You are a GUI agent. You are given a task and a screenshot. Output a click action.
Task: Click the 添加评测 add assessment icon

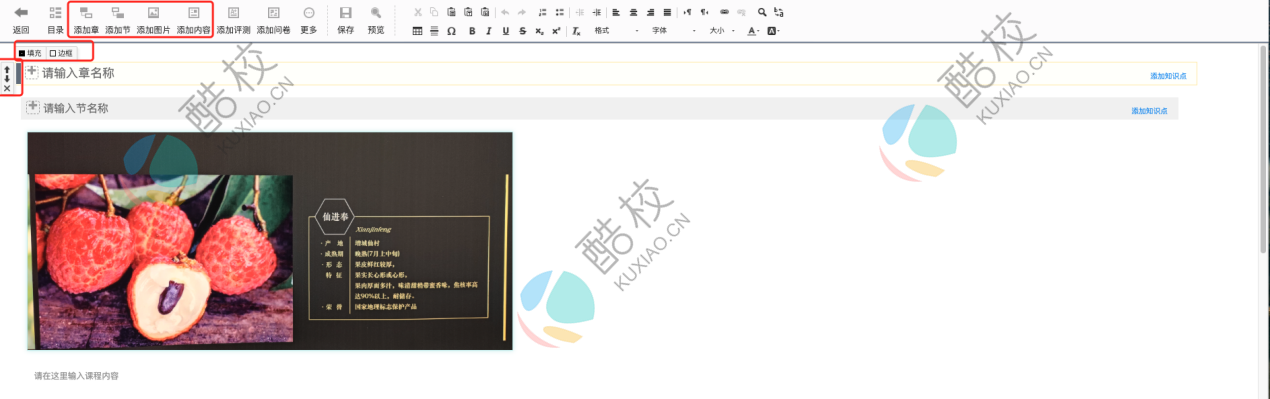(233, 13)
